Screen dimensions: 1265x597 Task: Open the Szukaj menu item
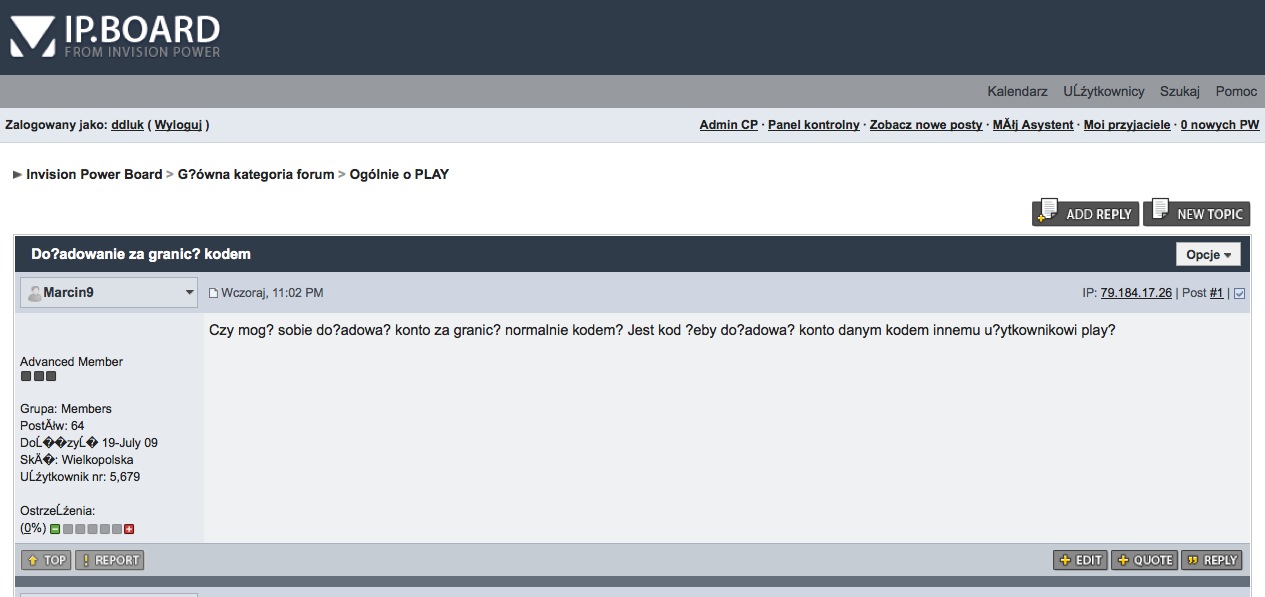click(x=1179, y=91)
